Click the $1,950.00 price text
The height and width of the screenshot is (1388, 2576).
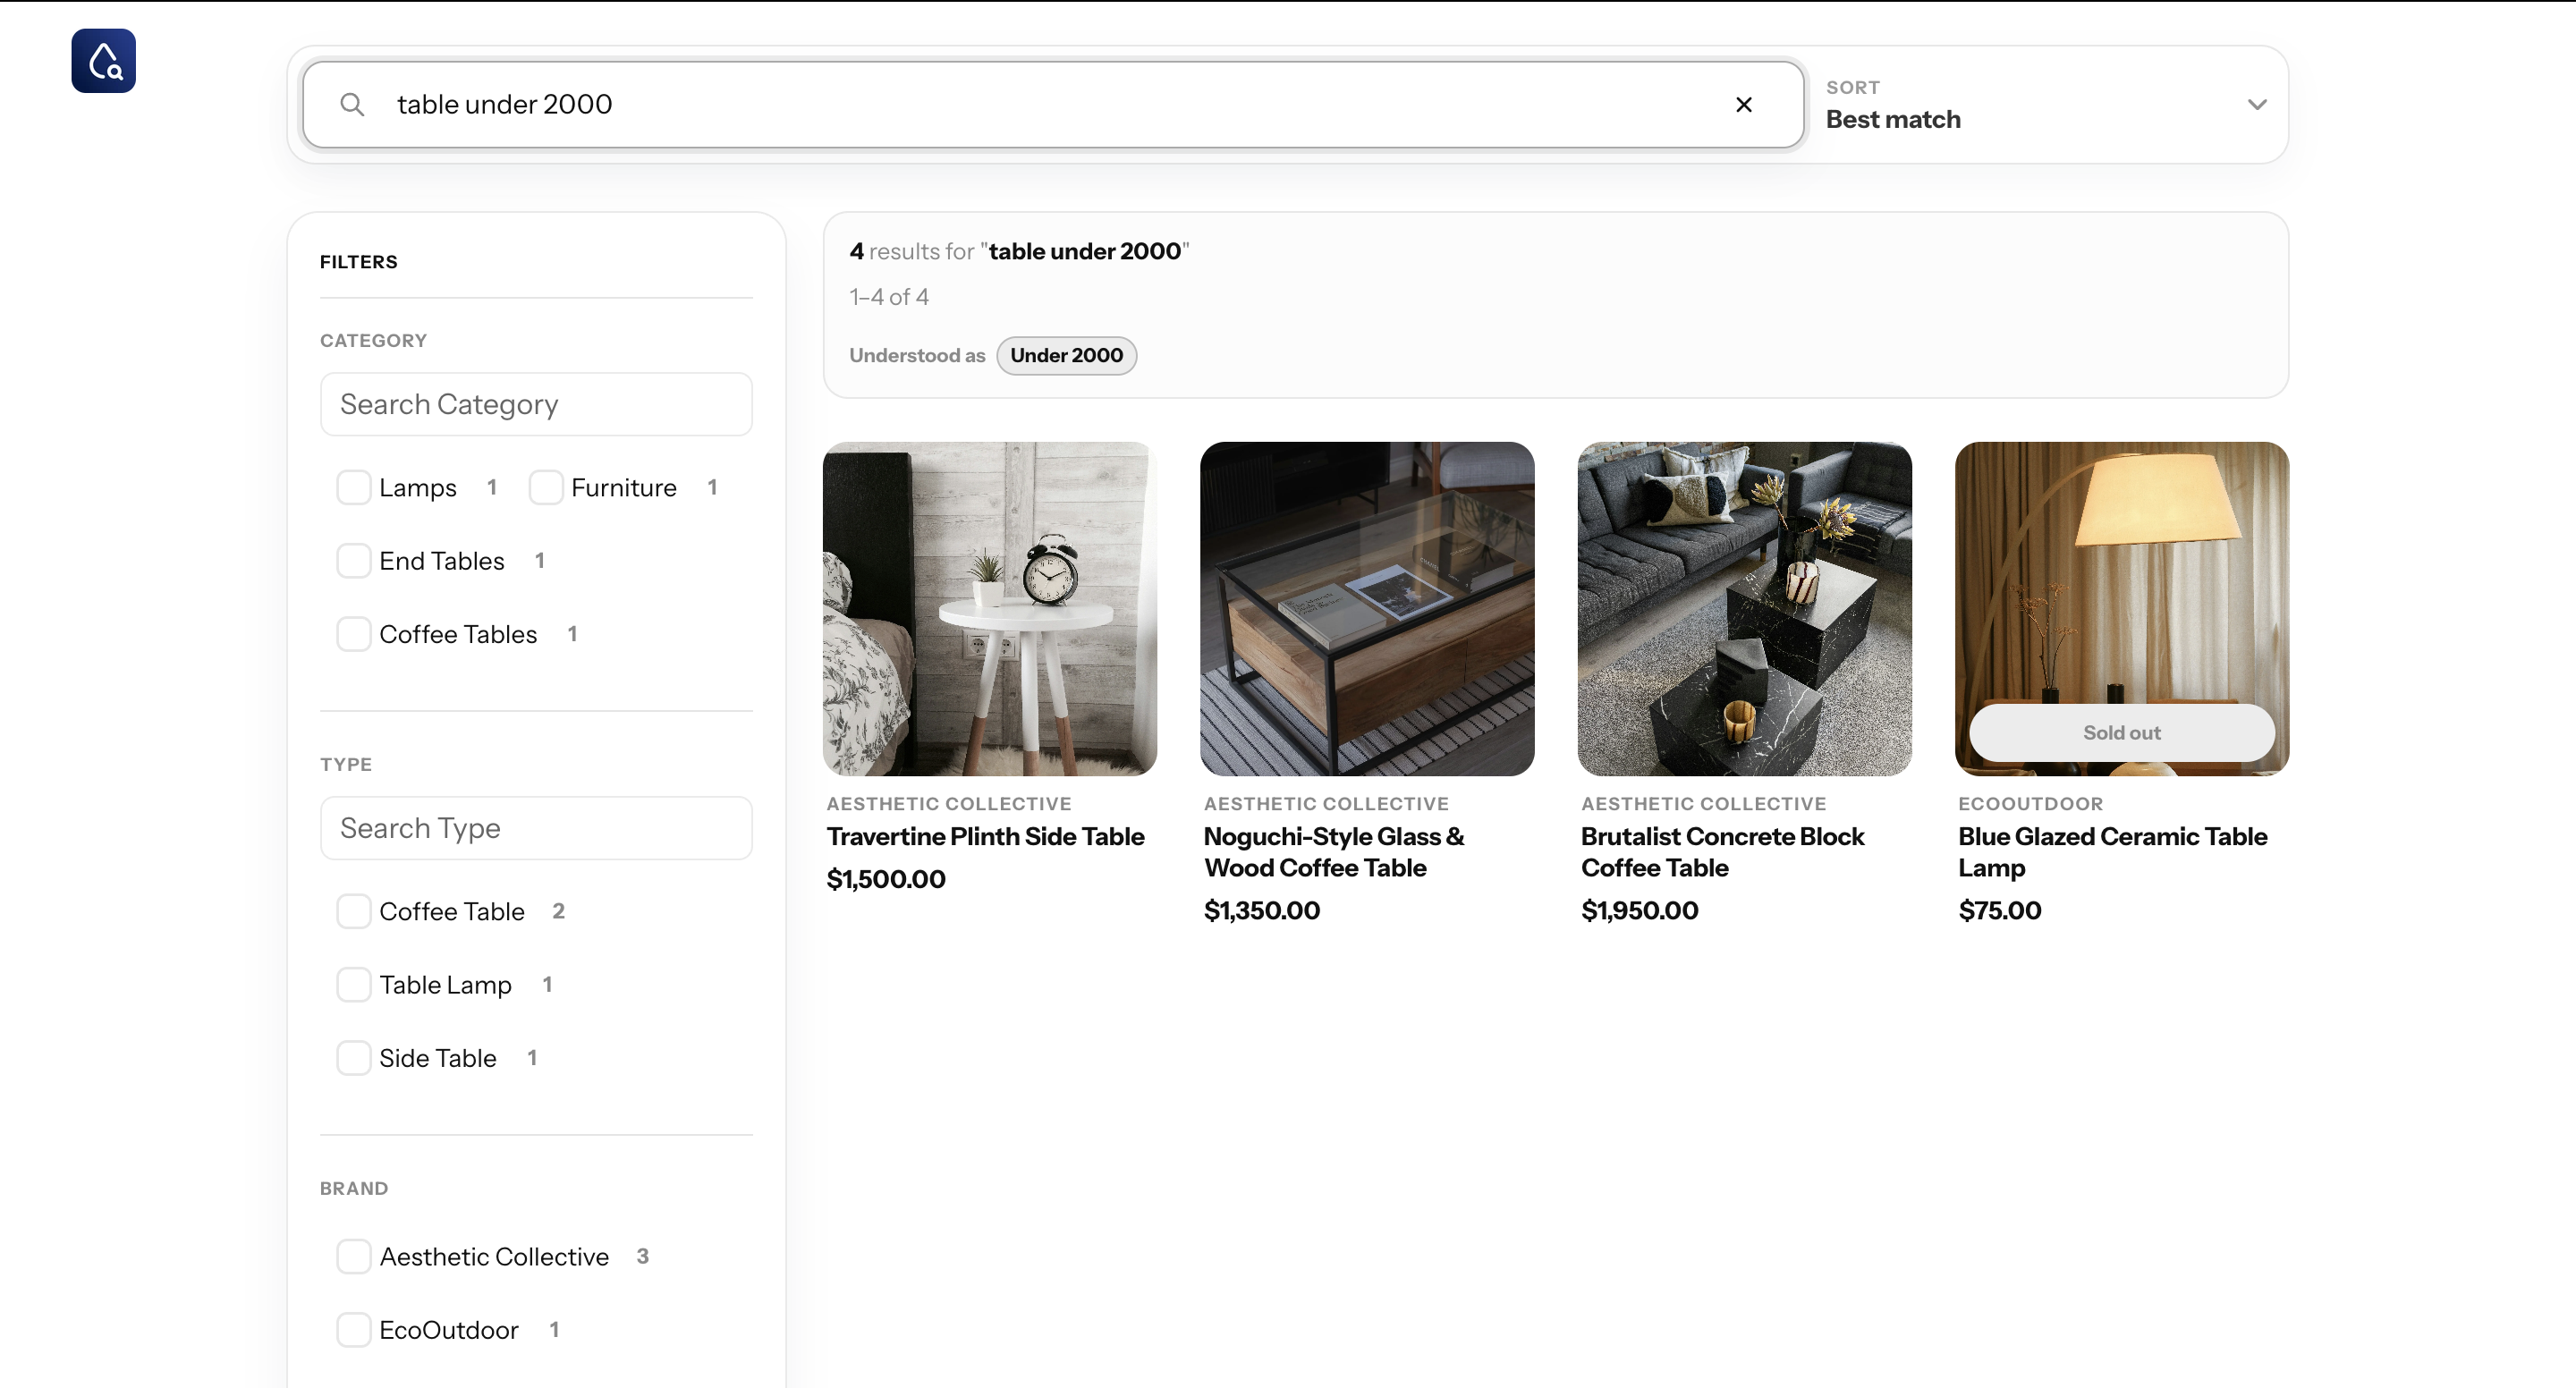point(1640,910)
